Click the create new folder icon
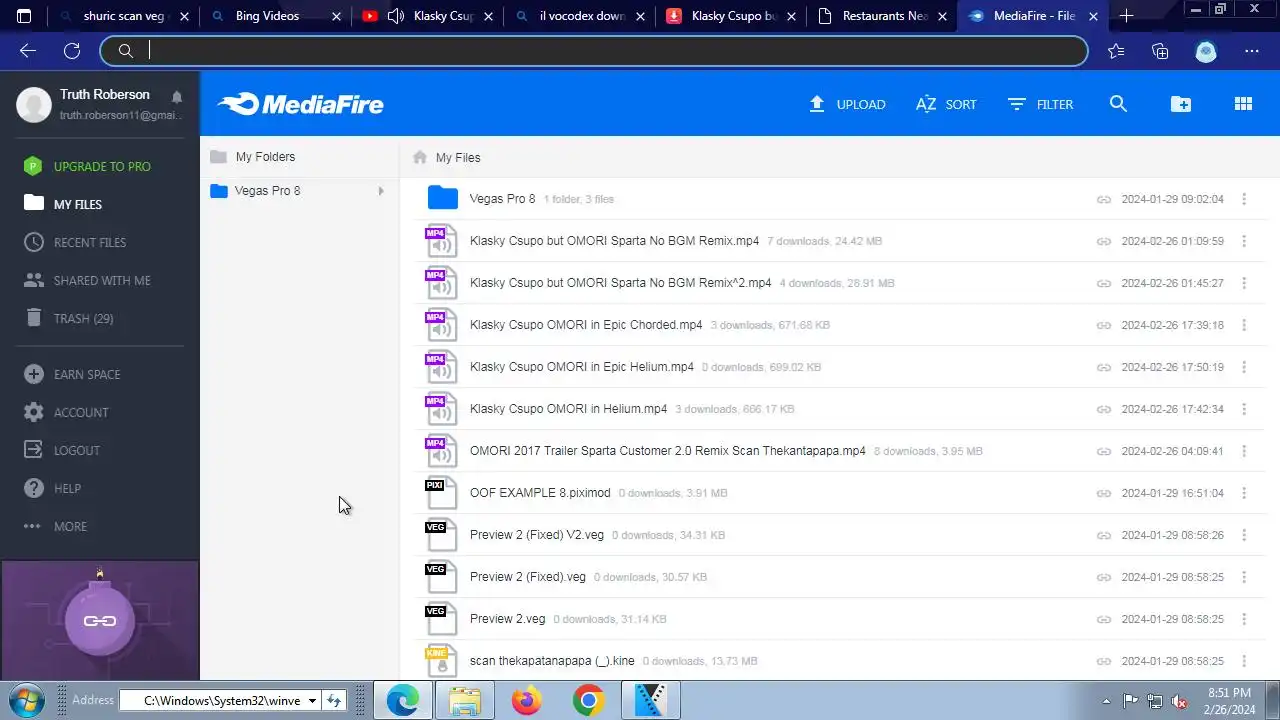 [1181, 104]
